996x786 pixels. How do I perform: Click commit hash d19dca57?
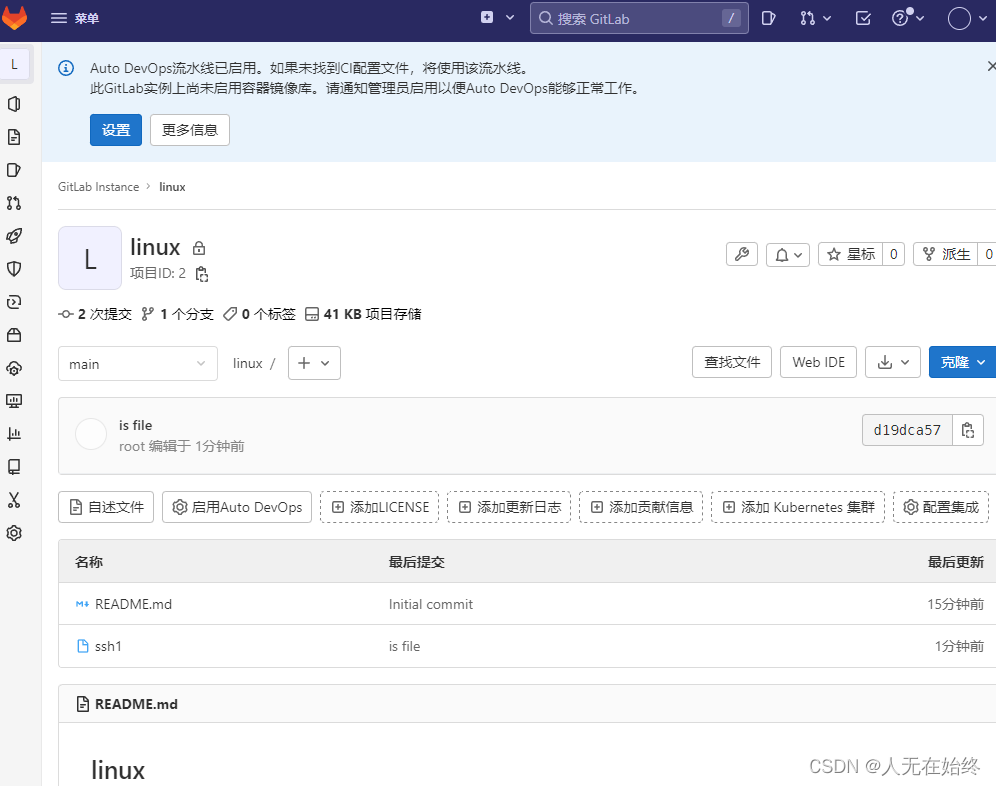pyautogui.click(x=907, y=430)
